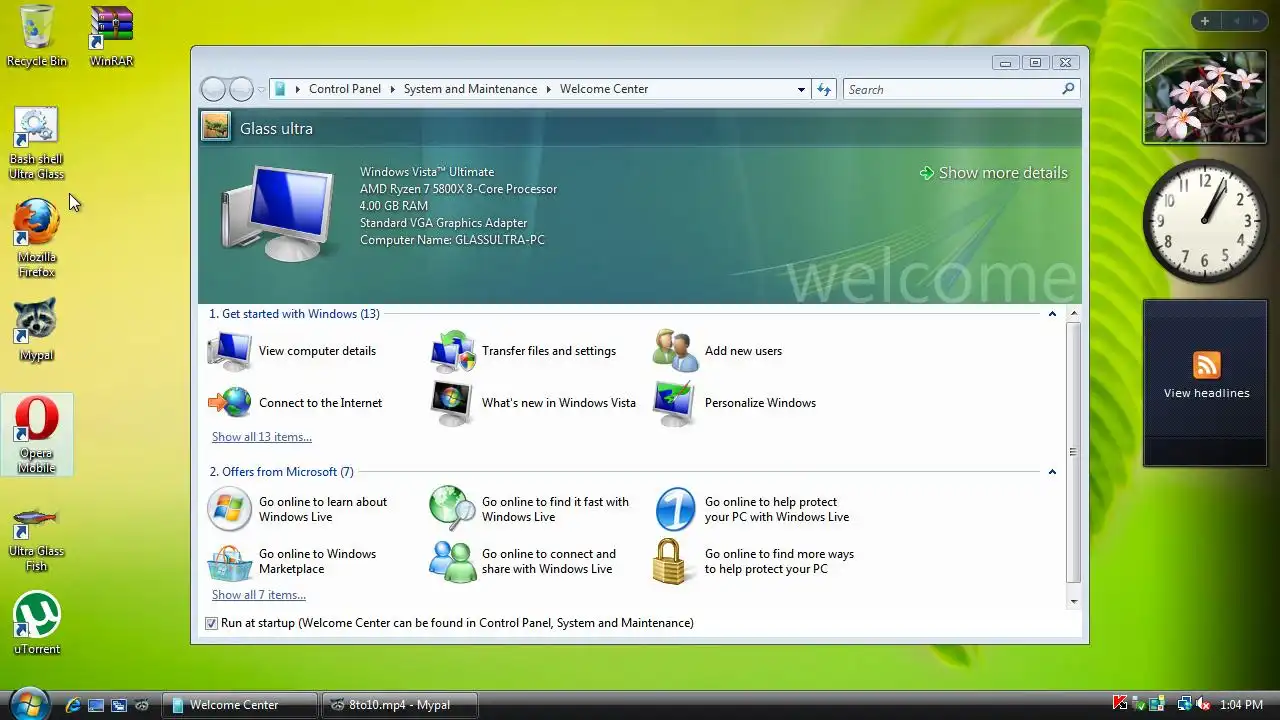Switch to Welcome Center taskbar button

tap(240, 705)
